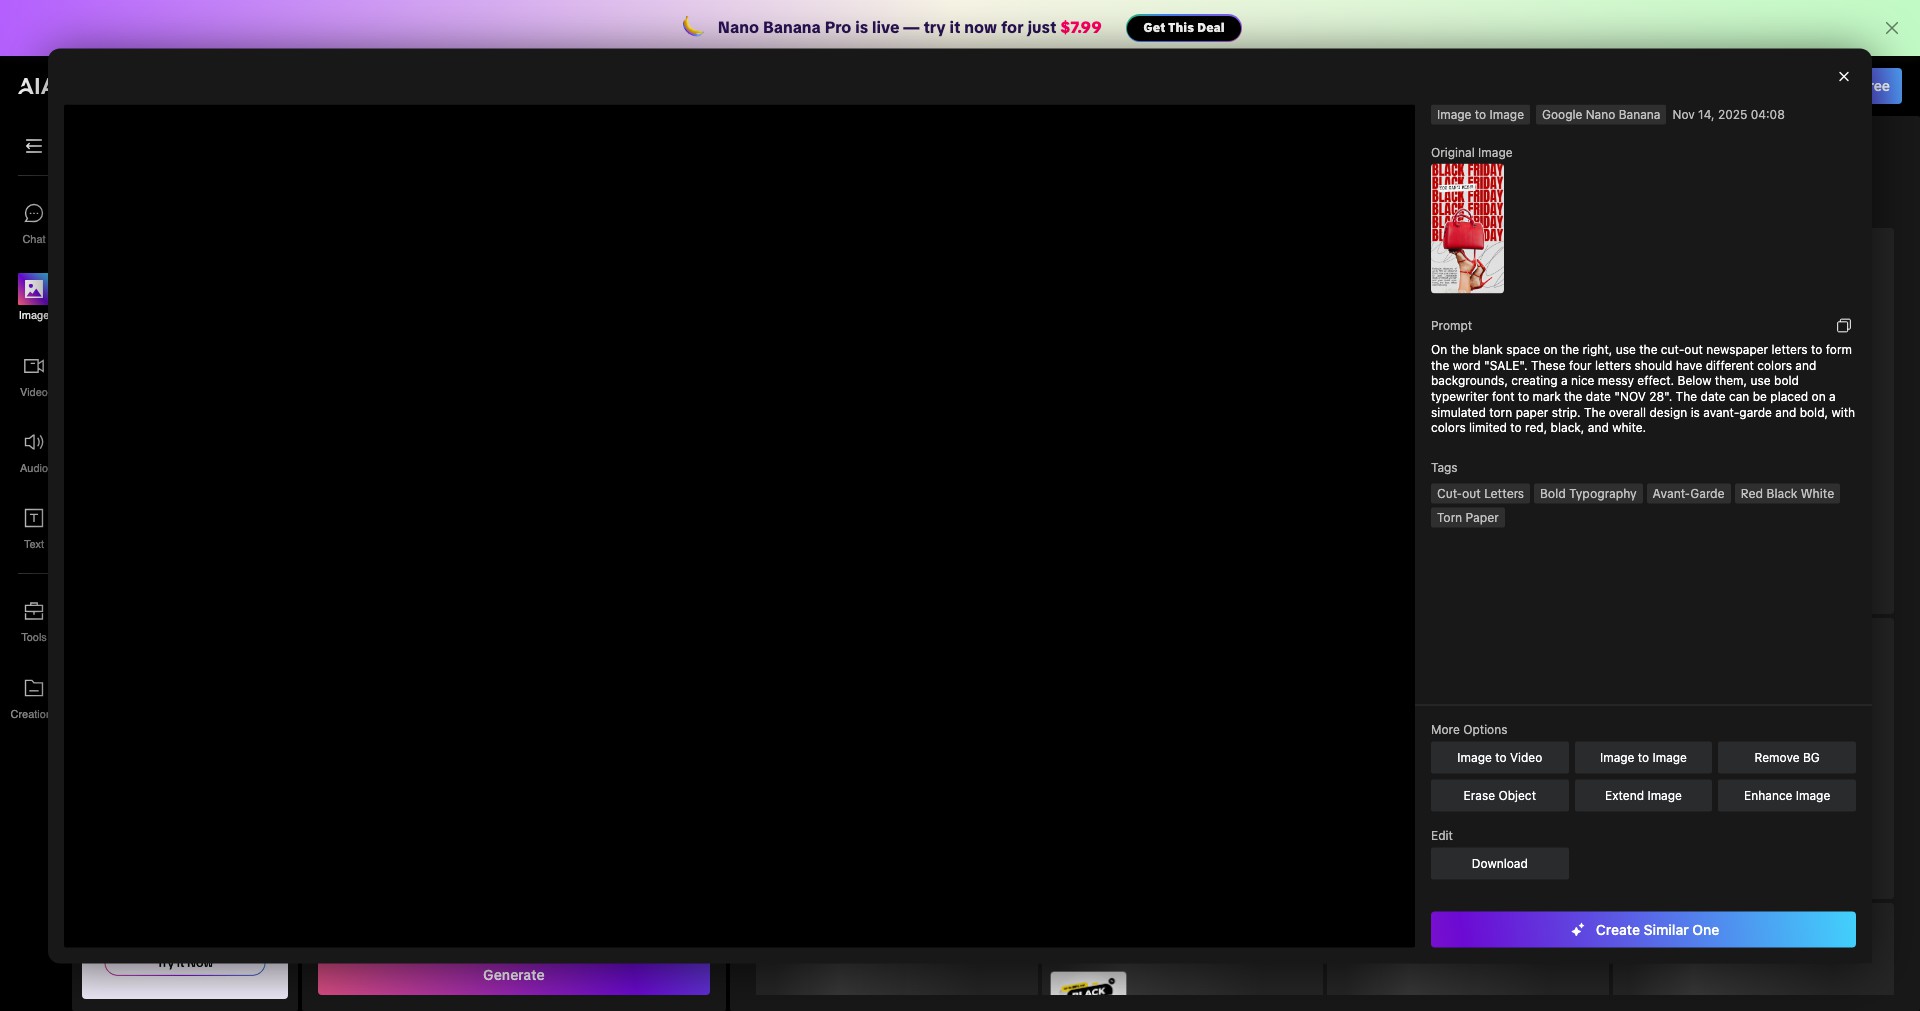The width and height of the screenshot is (1920, 1011).
Task: Click the Image to Image label tag
Action: (1480, 115)
